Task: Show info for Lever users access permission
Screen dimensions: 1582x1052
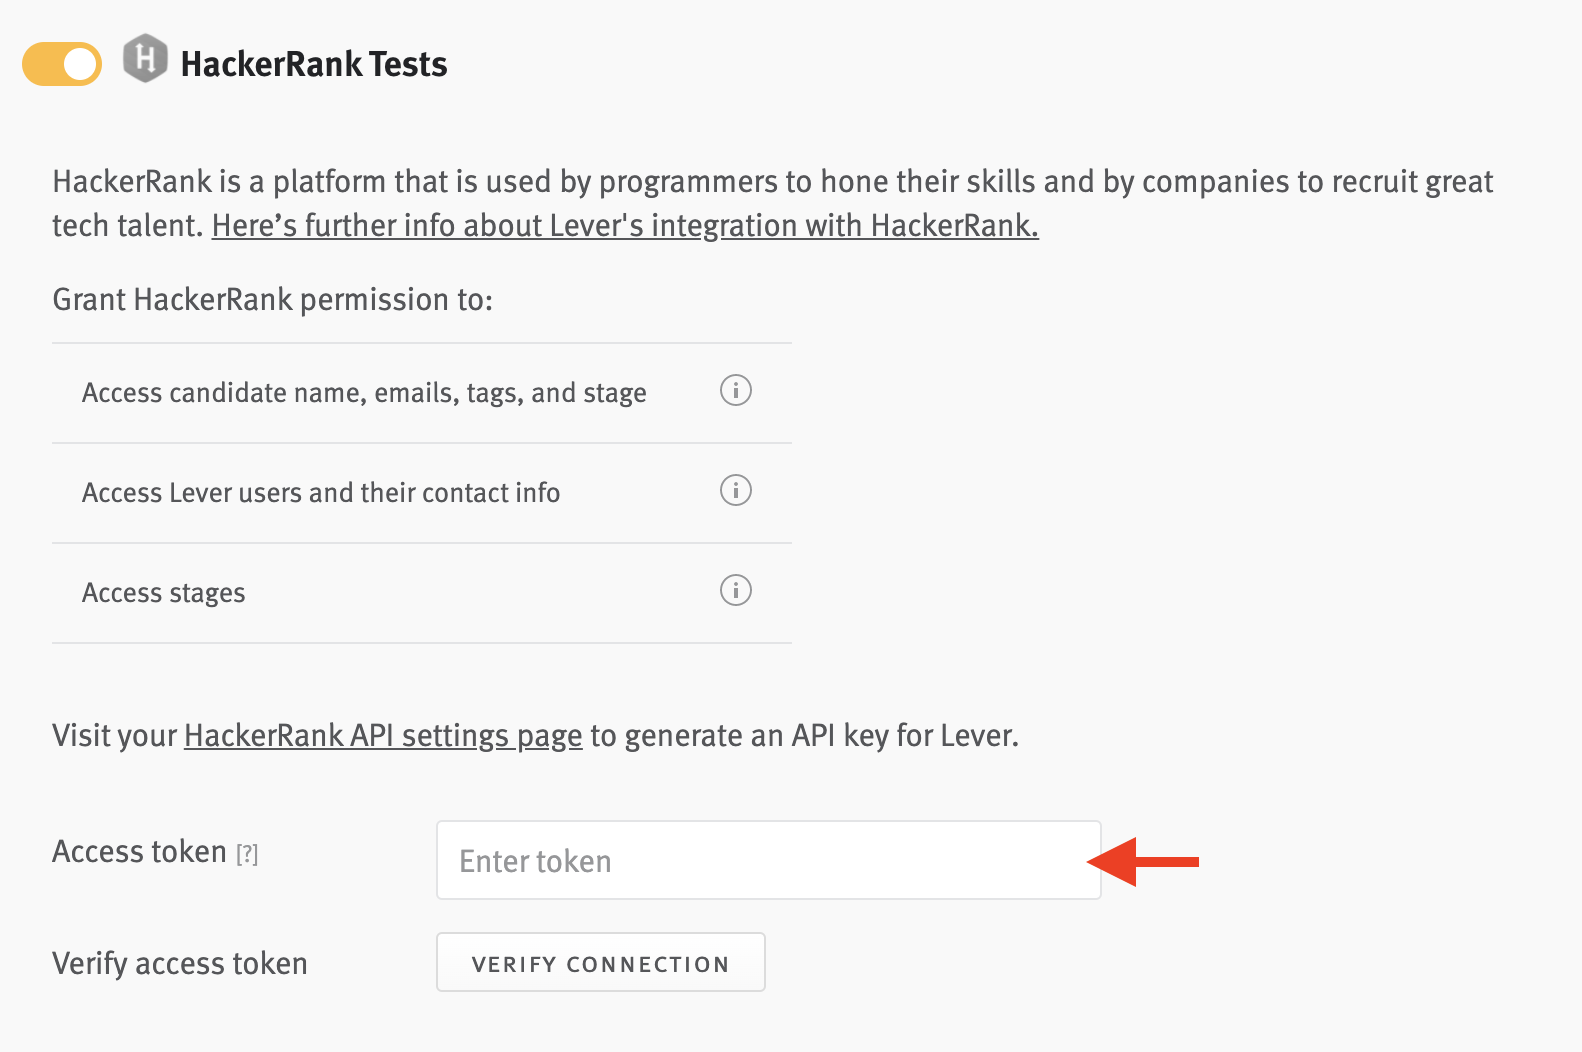Action: [736, 490]
